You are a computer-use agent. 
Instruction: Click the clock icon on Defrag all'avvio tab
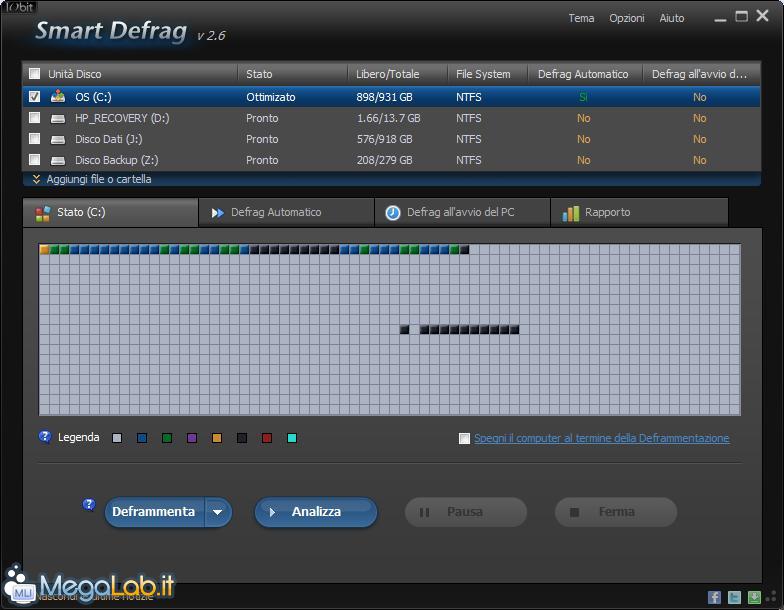tap(393, 213)
